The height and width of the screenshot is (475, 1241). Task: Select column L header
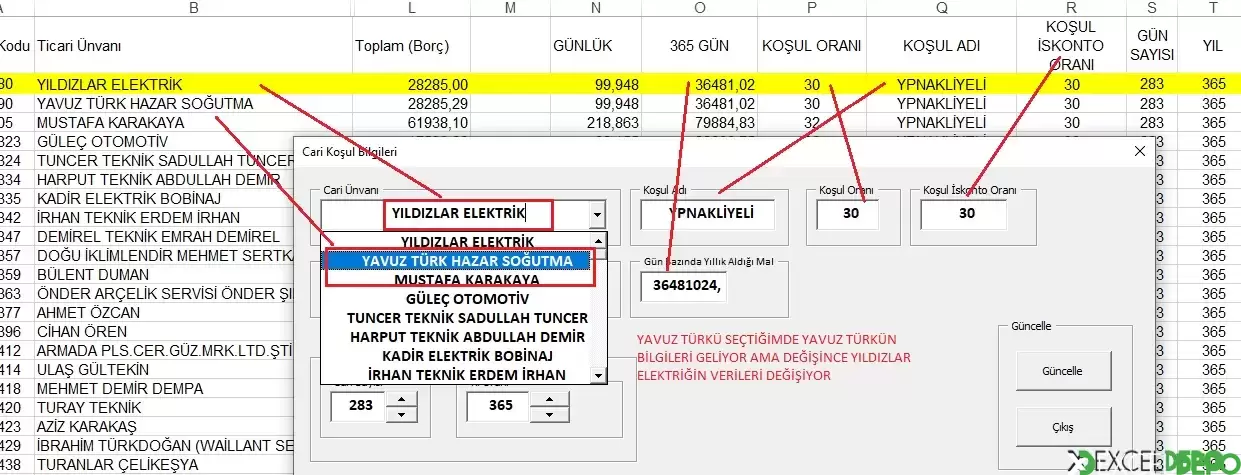pos(411,8)
